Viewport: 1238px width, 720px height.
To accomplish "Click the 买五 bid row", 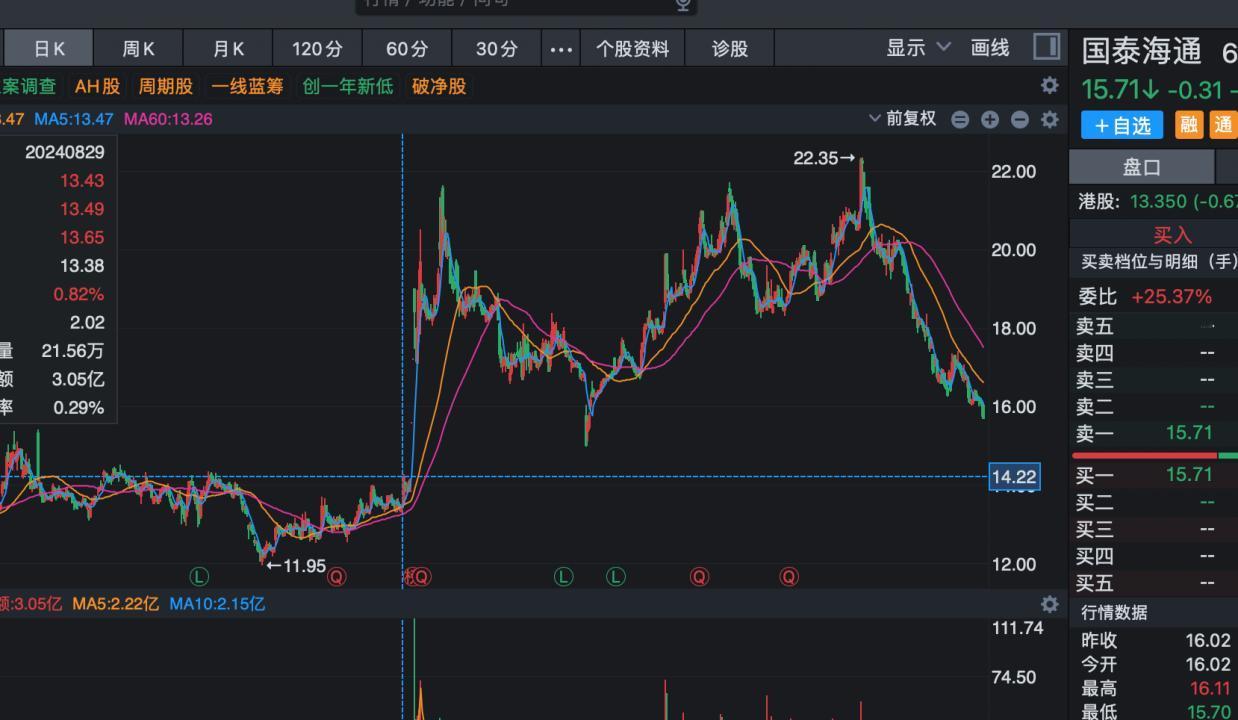I will pos(1154,583).
